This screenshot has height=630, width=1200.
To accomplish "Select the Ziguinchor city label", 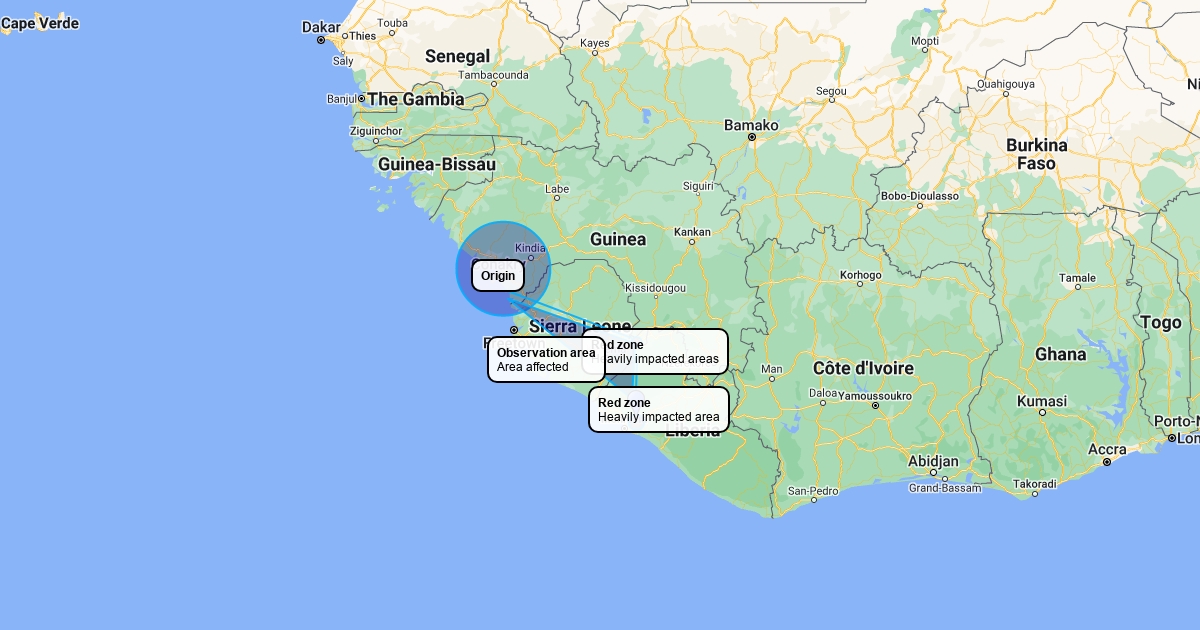I will (376, 131).
